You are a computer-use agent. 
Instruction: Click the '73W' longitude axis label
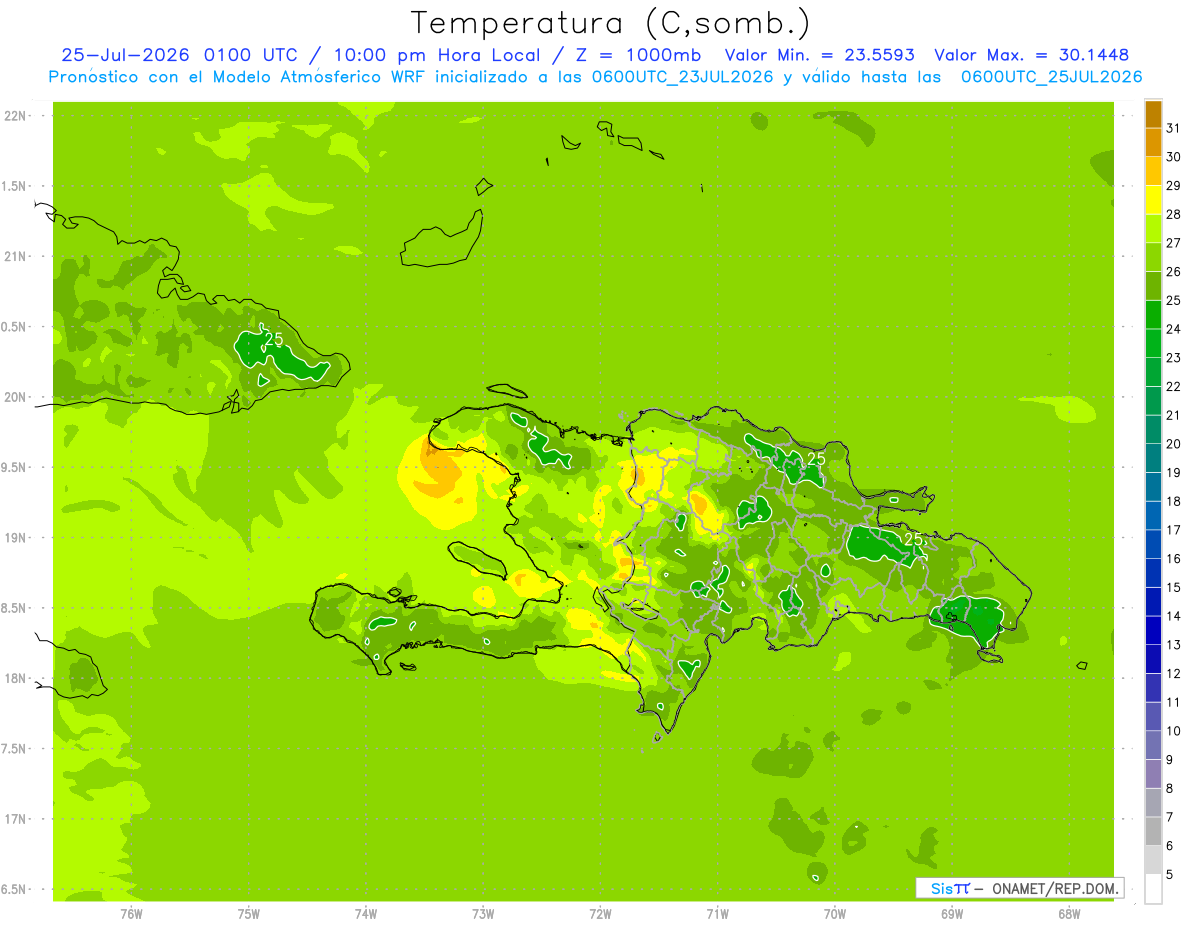click(483, 914)
